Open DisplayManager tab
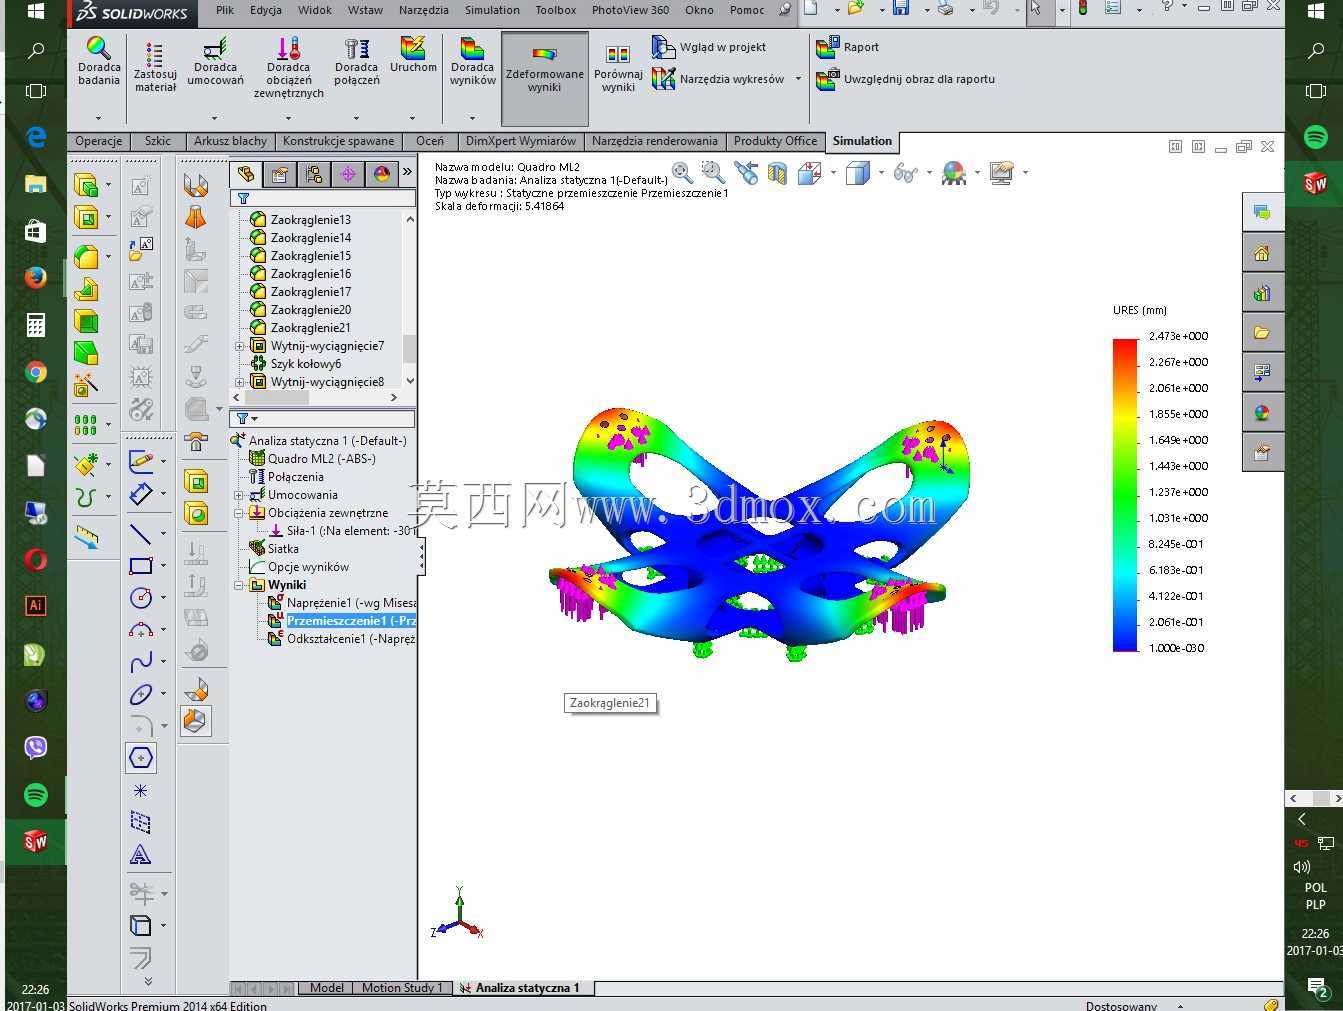The image size is (1343, 1011). coord(382,174)
